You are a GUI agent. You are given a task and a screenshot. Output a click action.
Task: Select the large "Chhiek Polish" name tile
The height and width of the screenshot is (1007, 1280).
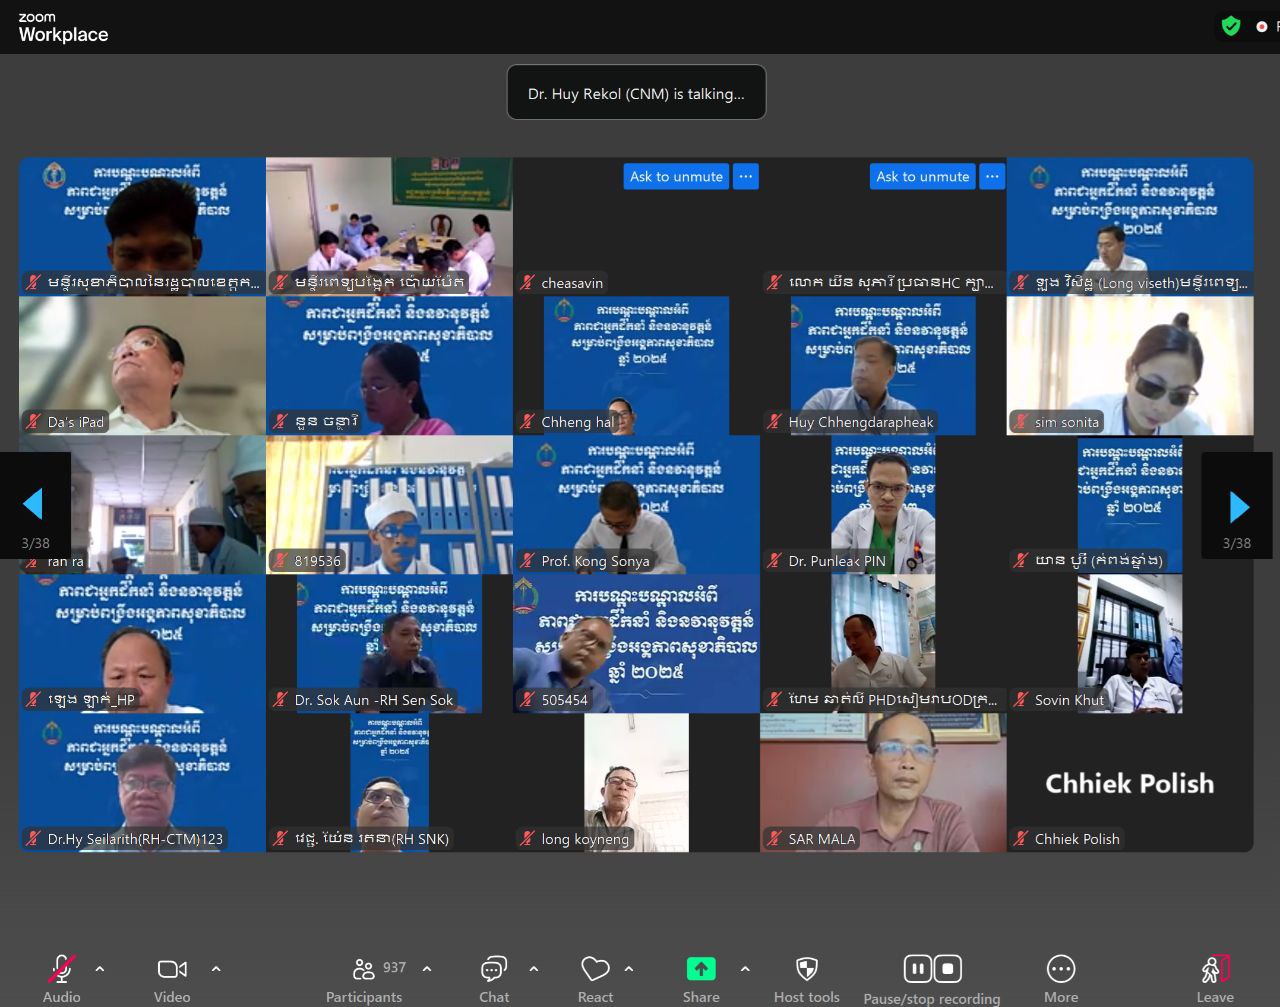coord(1130,782)
